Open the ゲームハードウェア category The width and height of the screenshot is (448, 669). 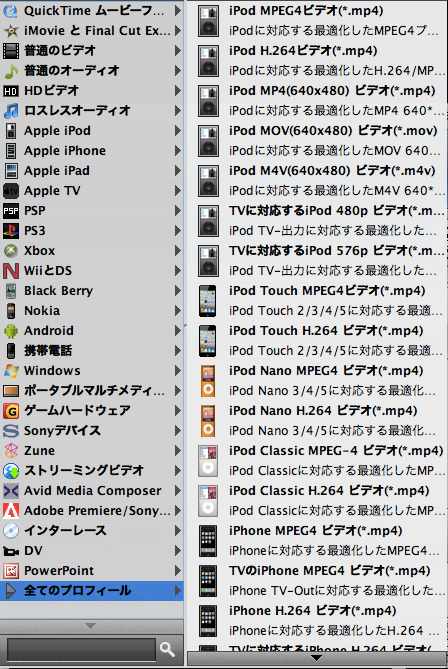(x=92, y=411)
